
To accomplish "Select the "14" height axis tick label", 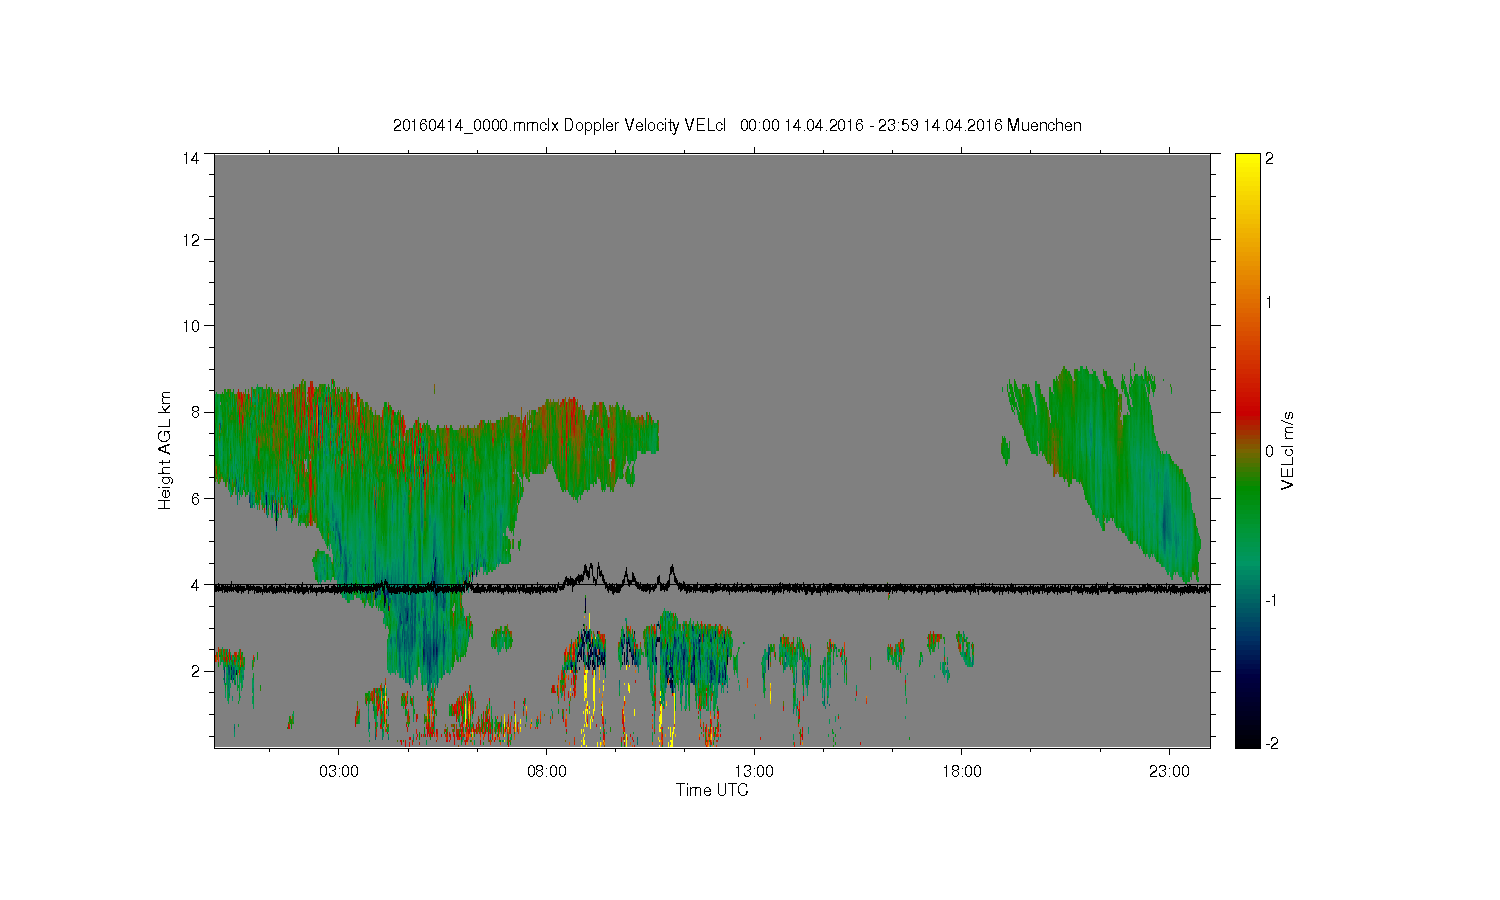I will click(x=190, y=158).
